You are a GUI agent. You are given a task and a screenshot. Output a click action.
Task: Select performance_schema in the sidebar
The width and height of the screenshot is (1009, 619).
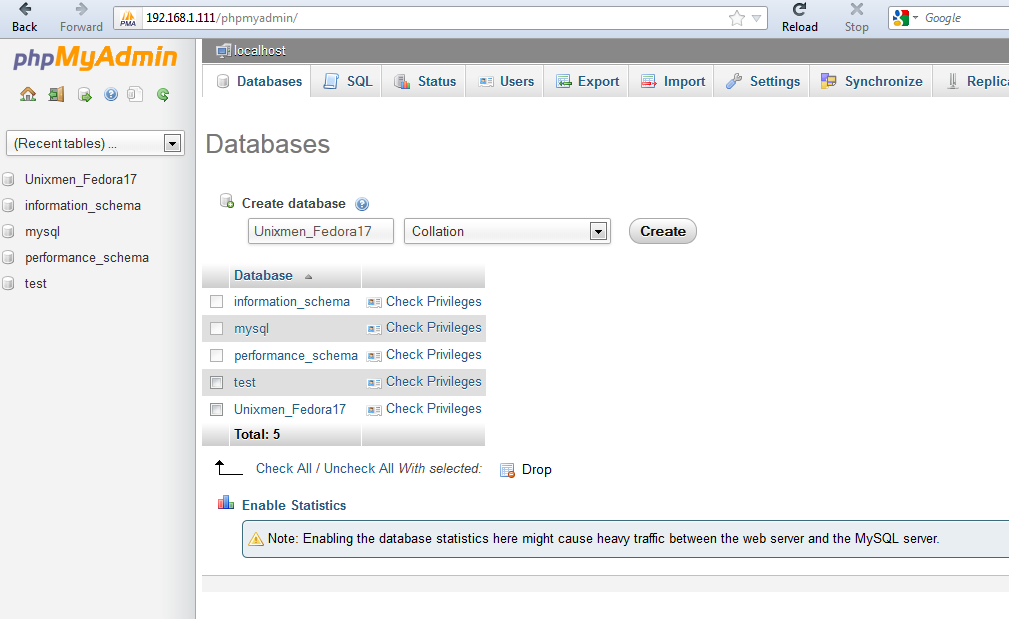(x=87, y=257)
